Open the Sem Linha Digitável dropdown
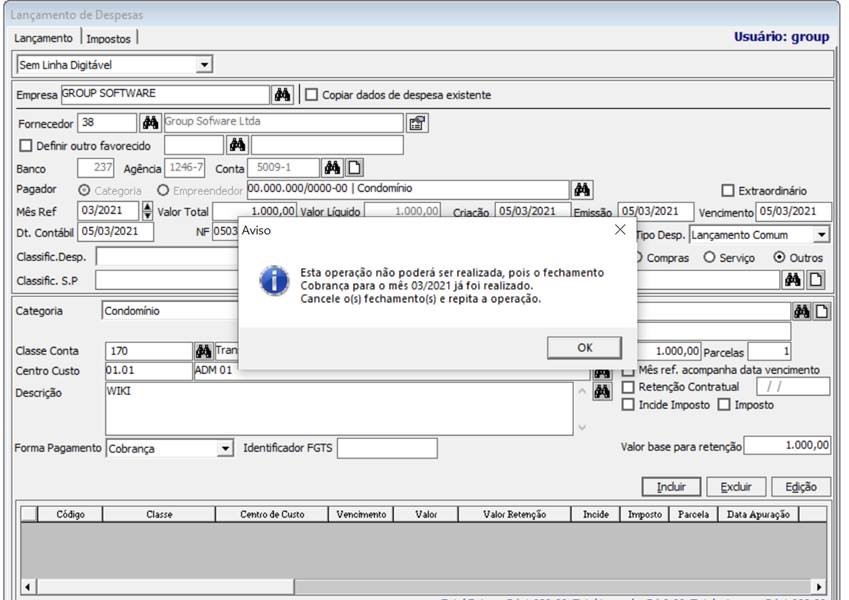This screenshot has height=600, width=849. (204, 65)
